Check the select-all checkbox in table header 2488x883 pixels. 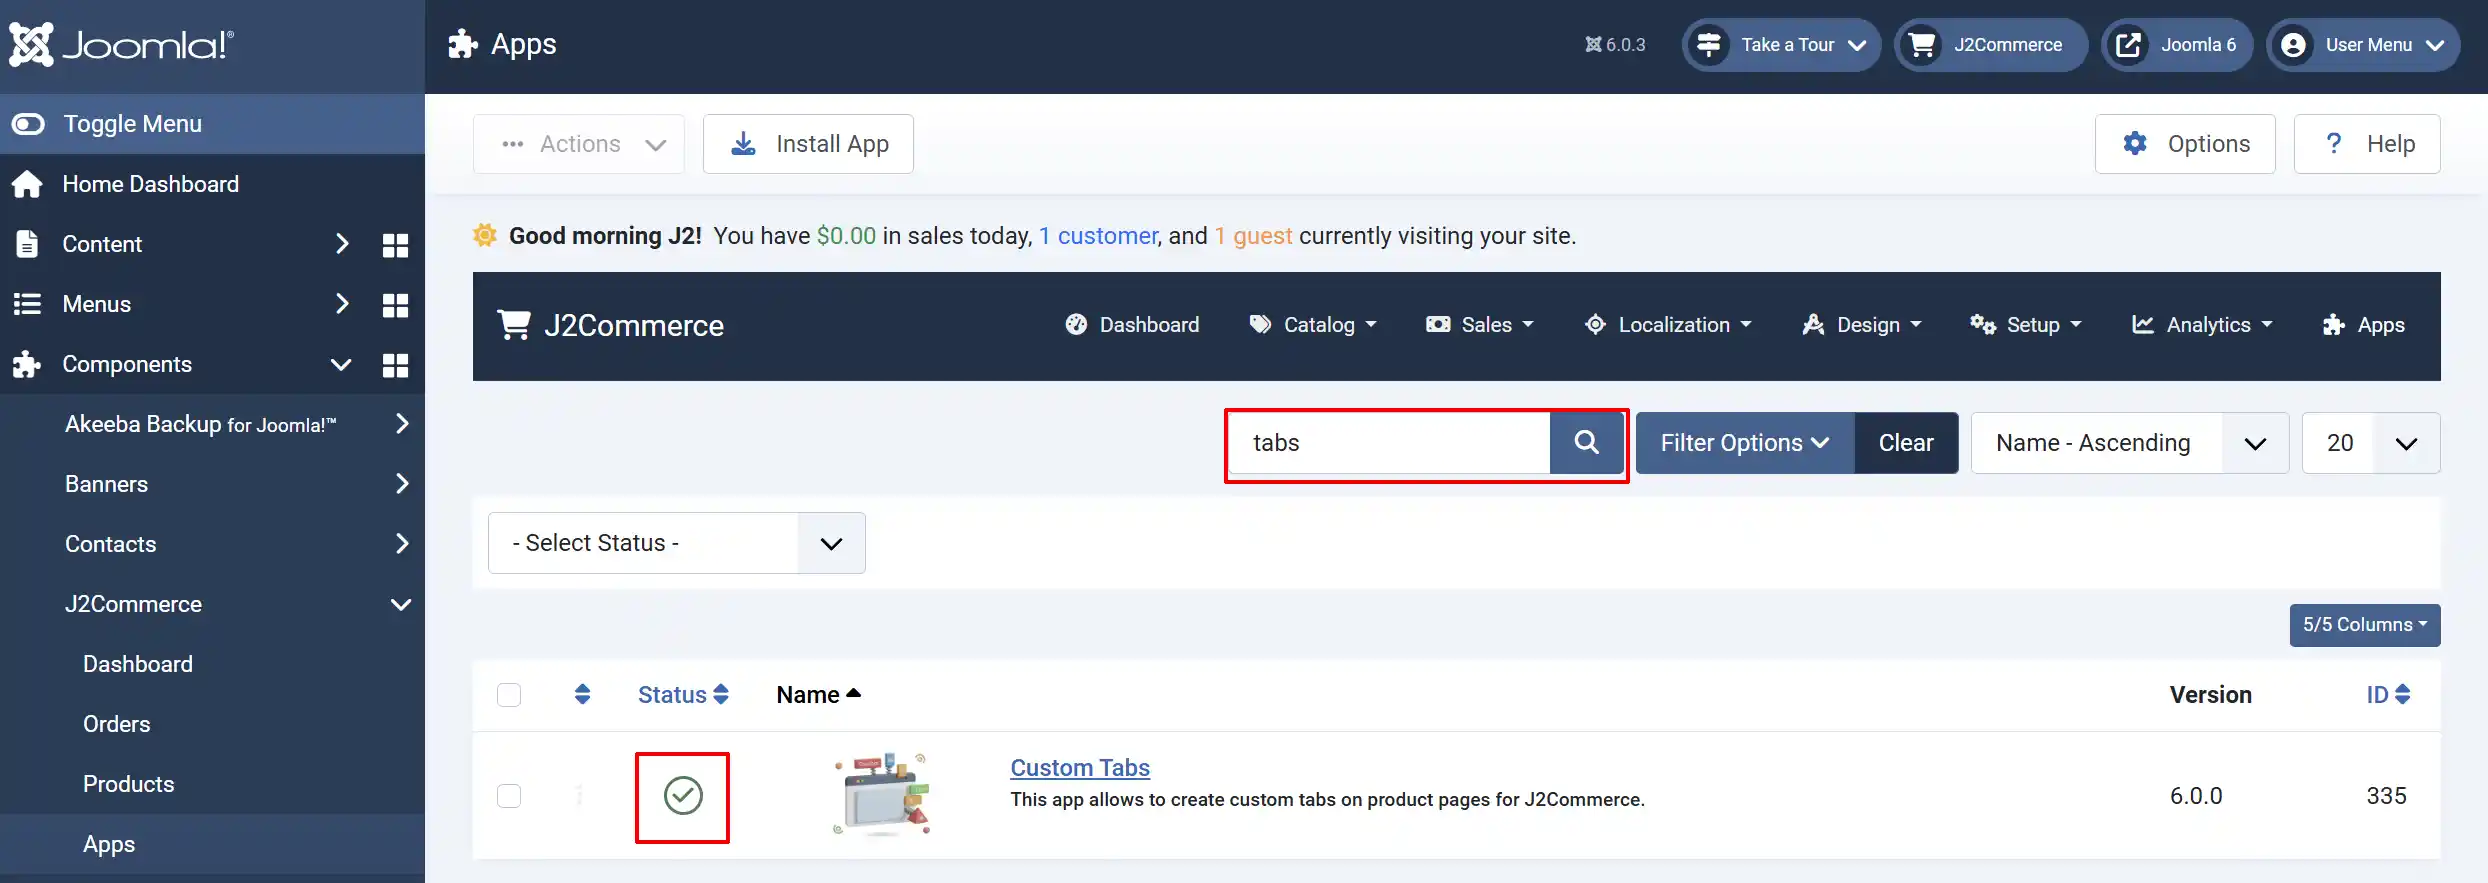pyautogui.click(x=509, y=695)
